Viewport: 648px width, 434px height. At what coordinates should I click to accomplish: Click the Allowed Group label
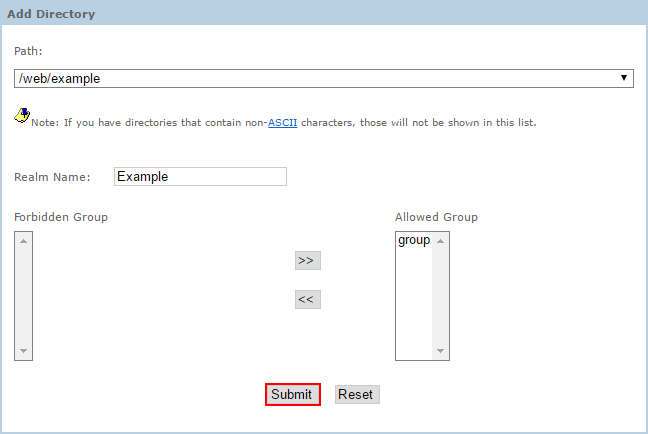(x=436, y=217)
